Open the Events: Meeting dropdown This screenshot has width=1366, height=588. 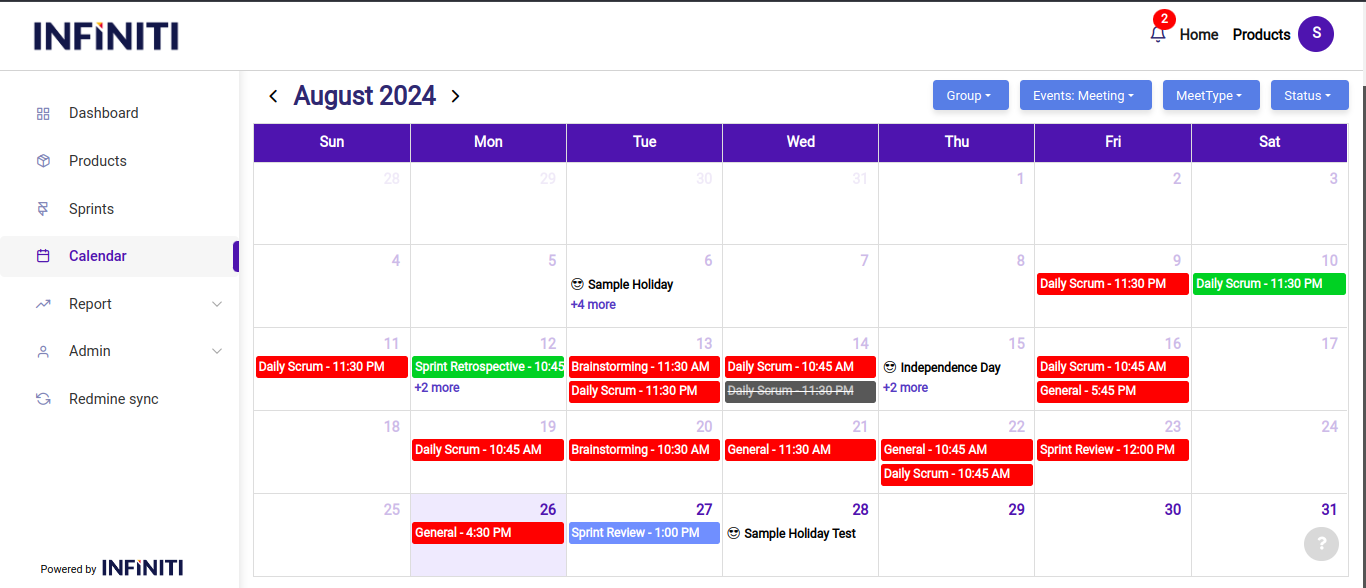click(x=1084, y=96)
